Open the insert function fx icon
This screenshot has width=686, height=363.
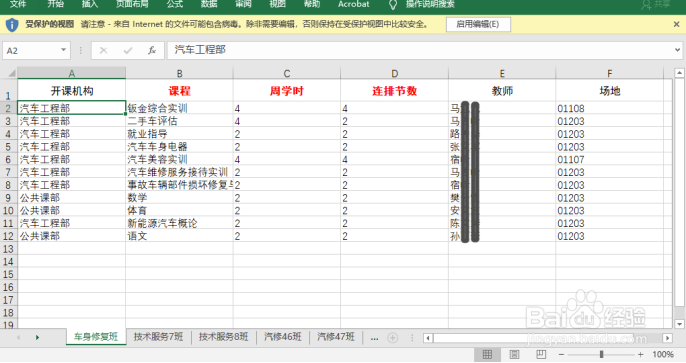click(x=152, y=51)
